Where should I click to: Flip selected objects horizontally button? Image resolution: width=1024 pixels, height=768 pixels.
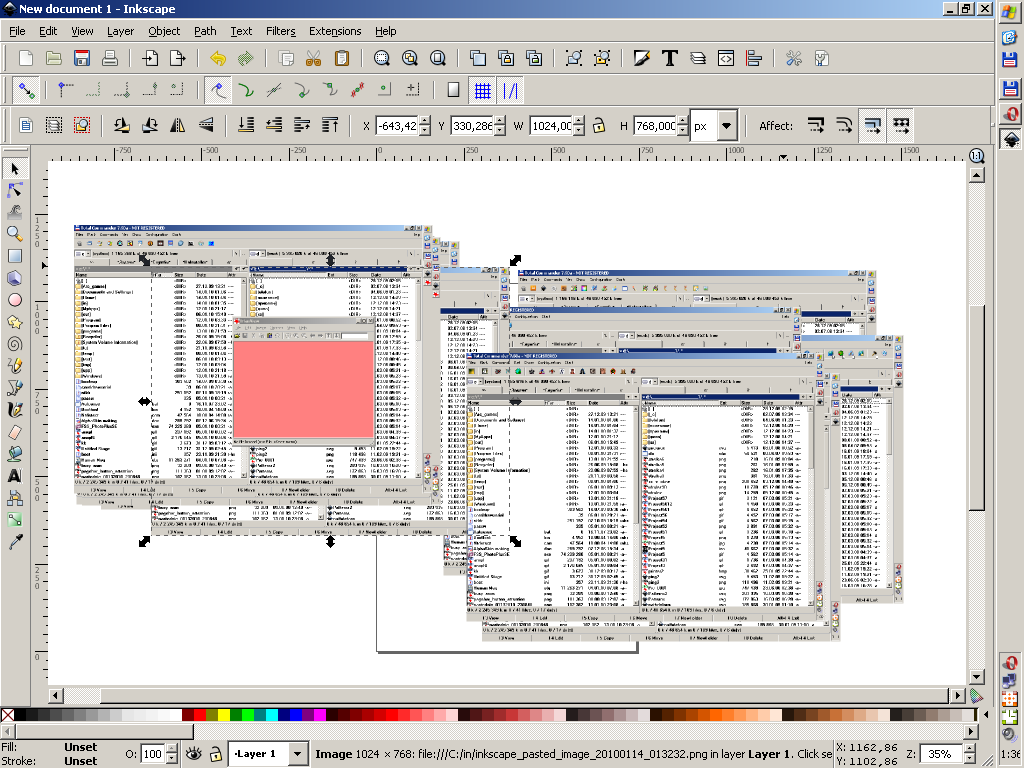[178, 125]
